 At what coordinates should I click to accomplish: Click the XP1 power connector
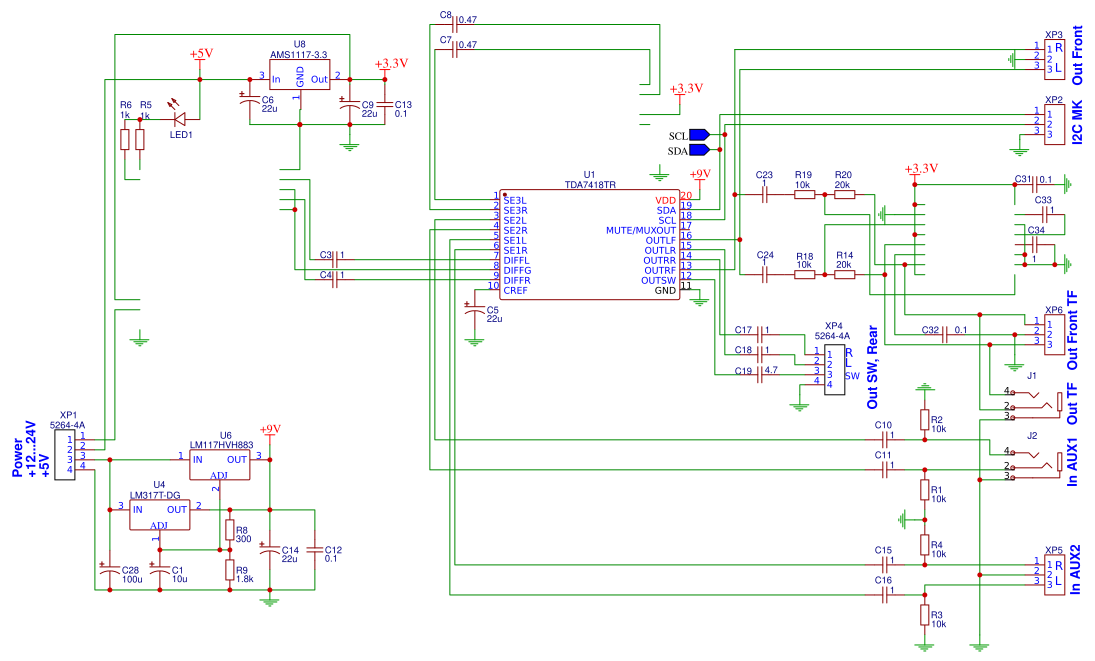coord(65,454)
